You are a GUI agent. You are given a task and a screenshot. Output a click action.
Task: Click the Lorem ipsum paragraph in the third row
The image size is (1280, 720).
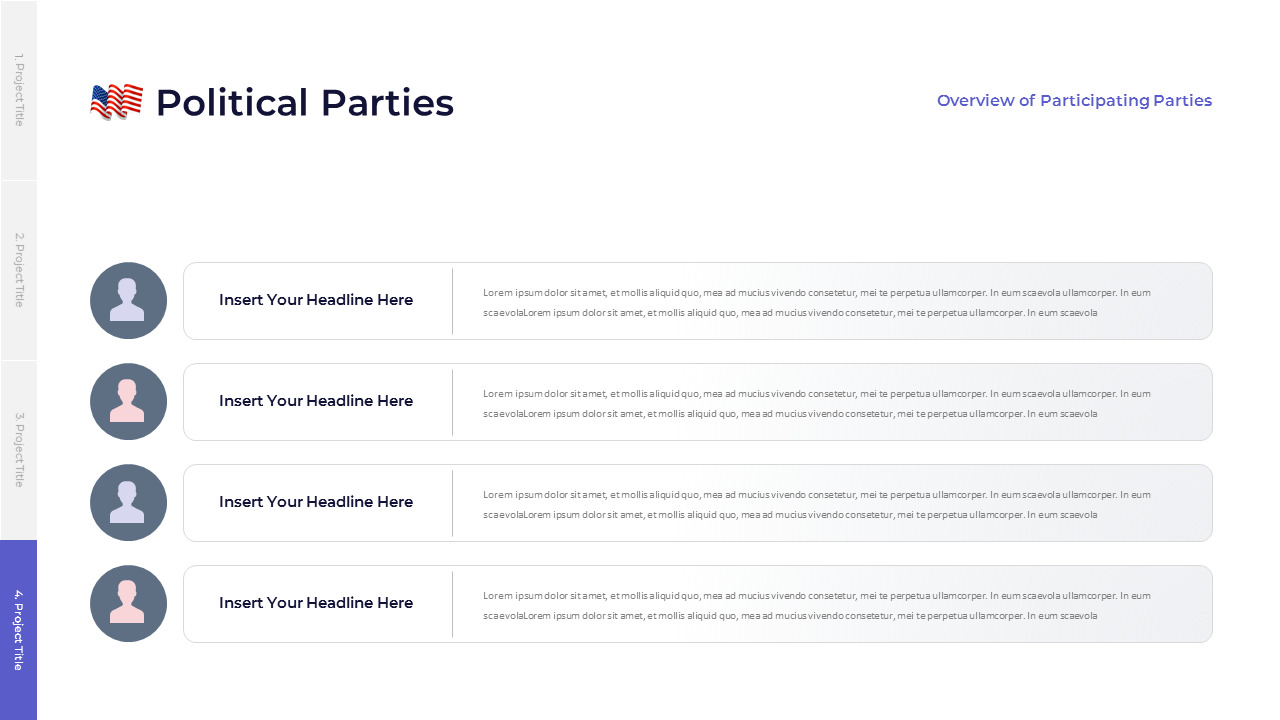816,504
